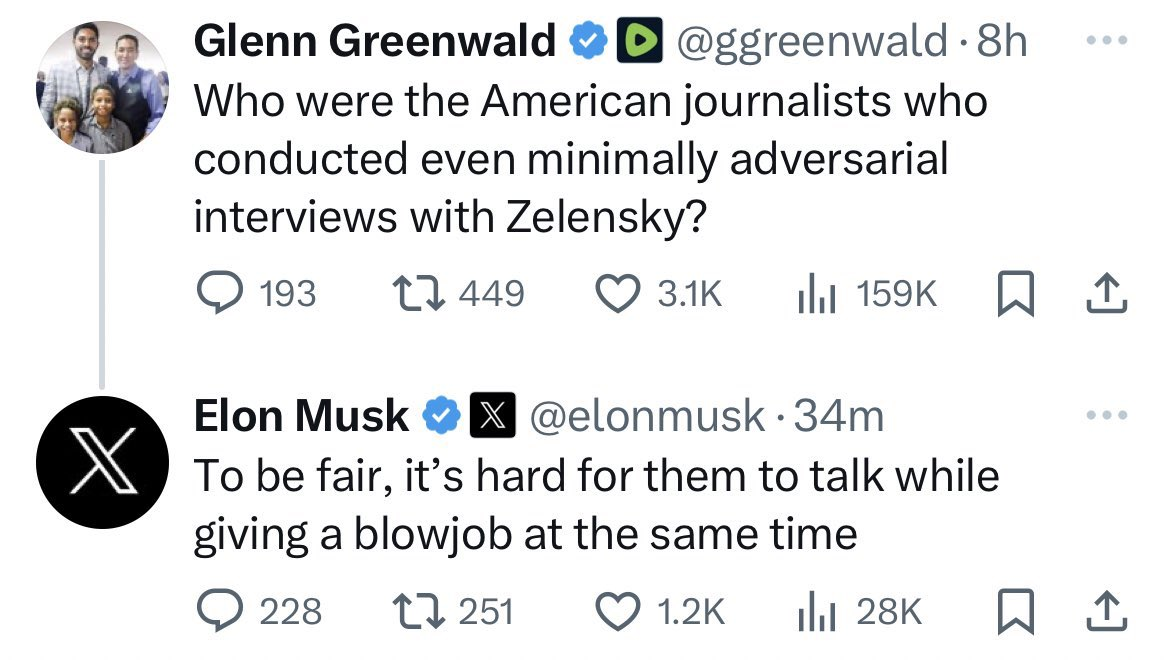This screenshot has height=660, width=1170.
Task: Open Elon Musk's X logo avatar
Action: click(x=101, y=464)
